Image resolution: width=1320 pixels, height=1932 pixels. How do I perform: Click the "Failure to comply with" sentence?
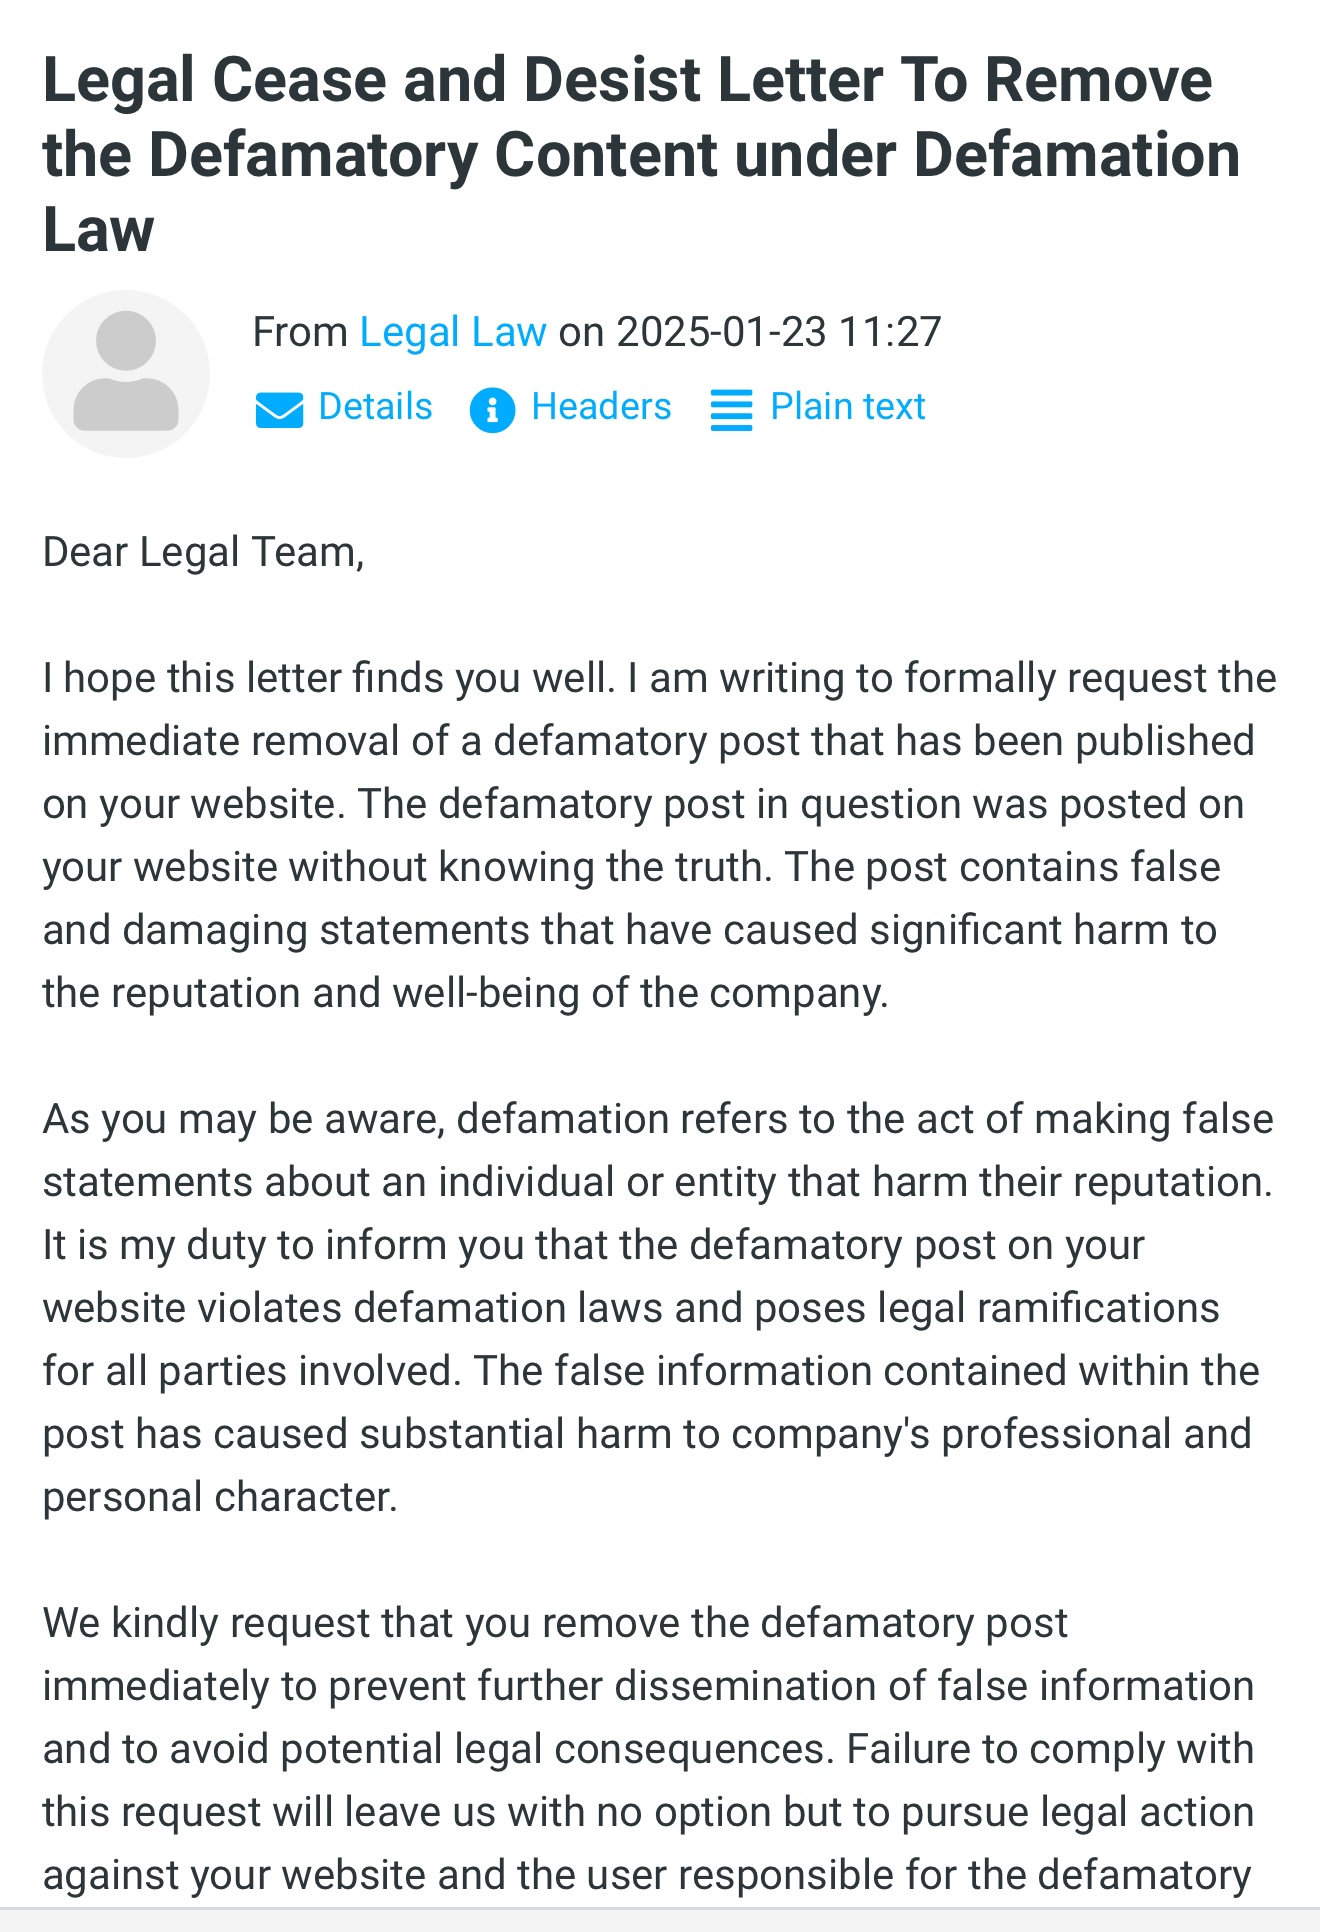[x=1049, y=1749]
